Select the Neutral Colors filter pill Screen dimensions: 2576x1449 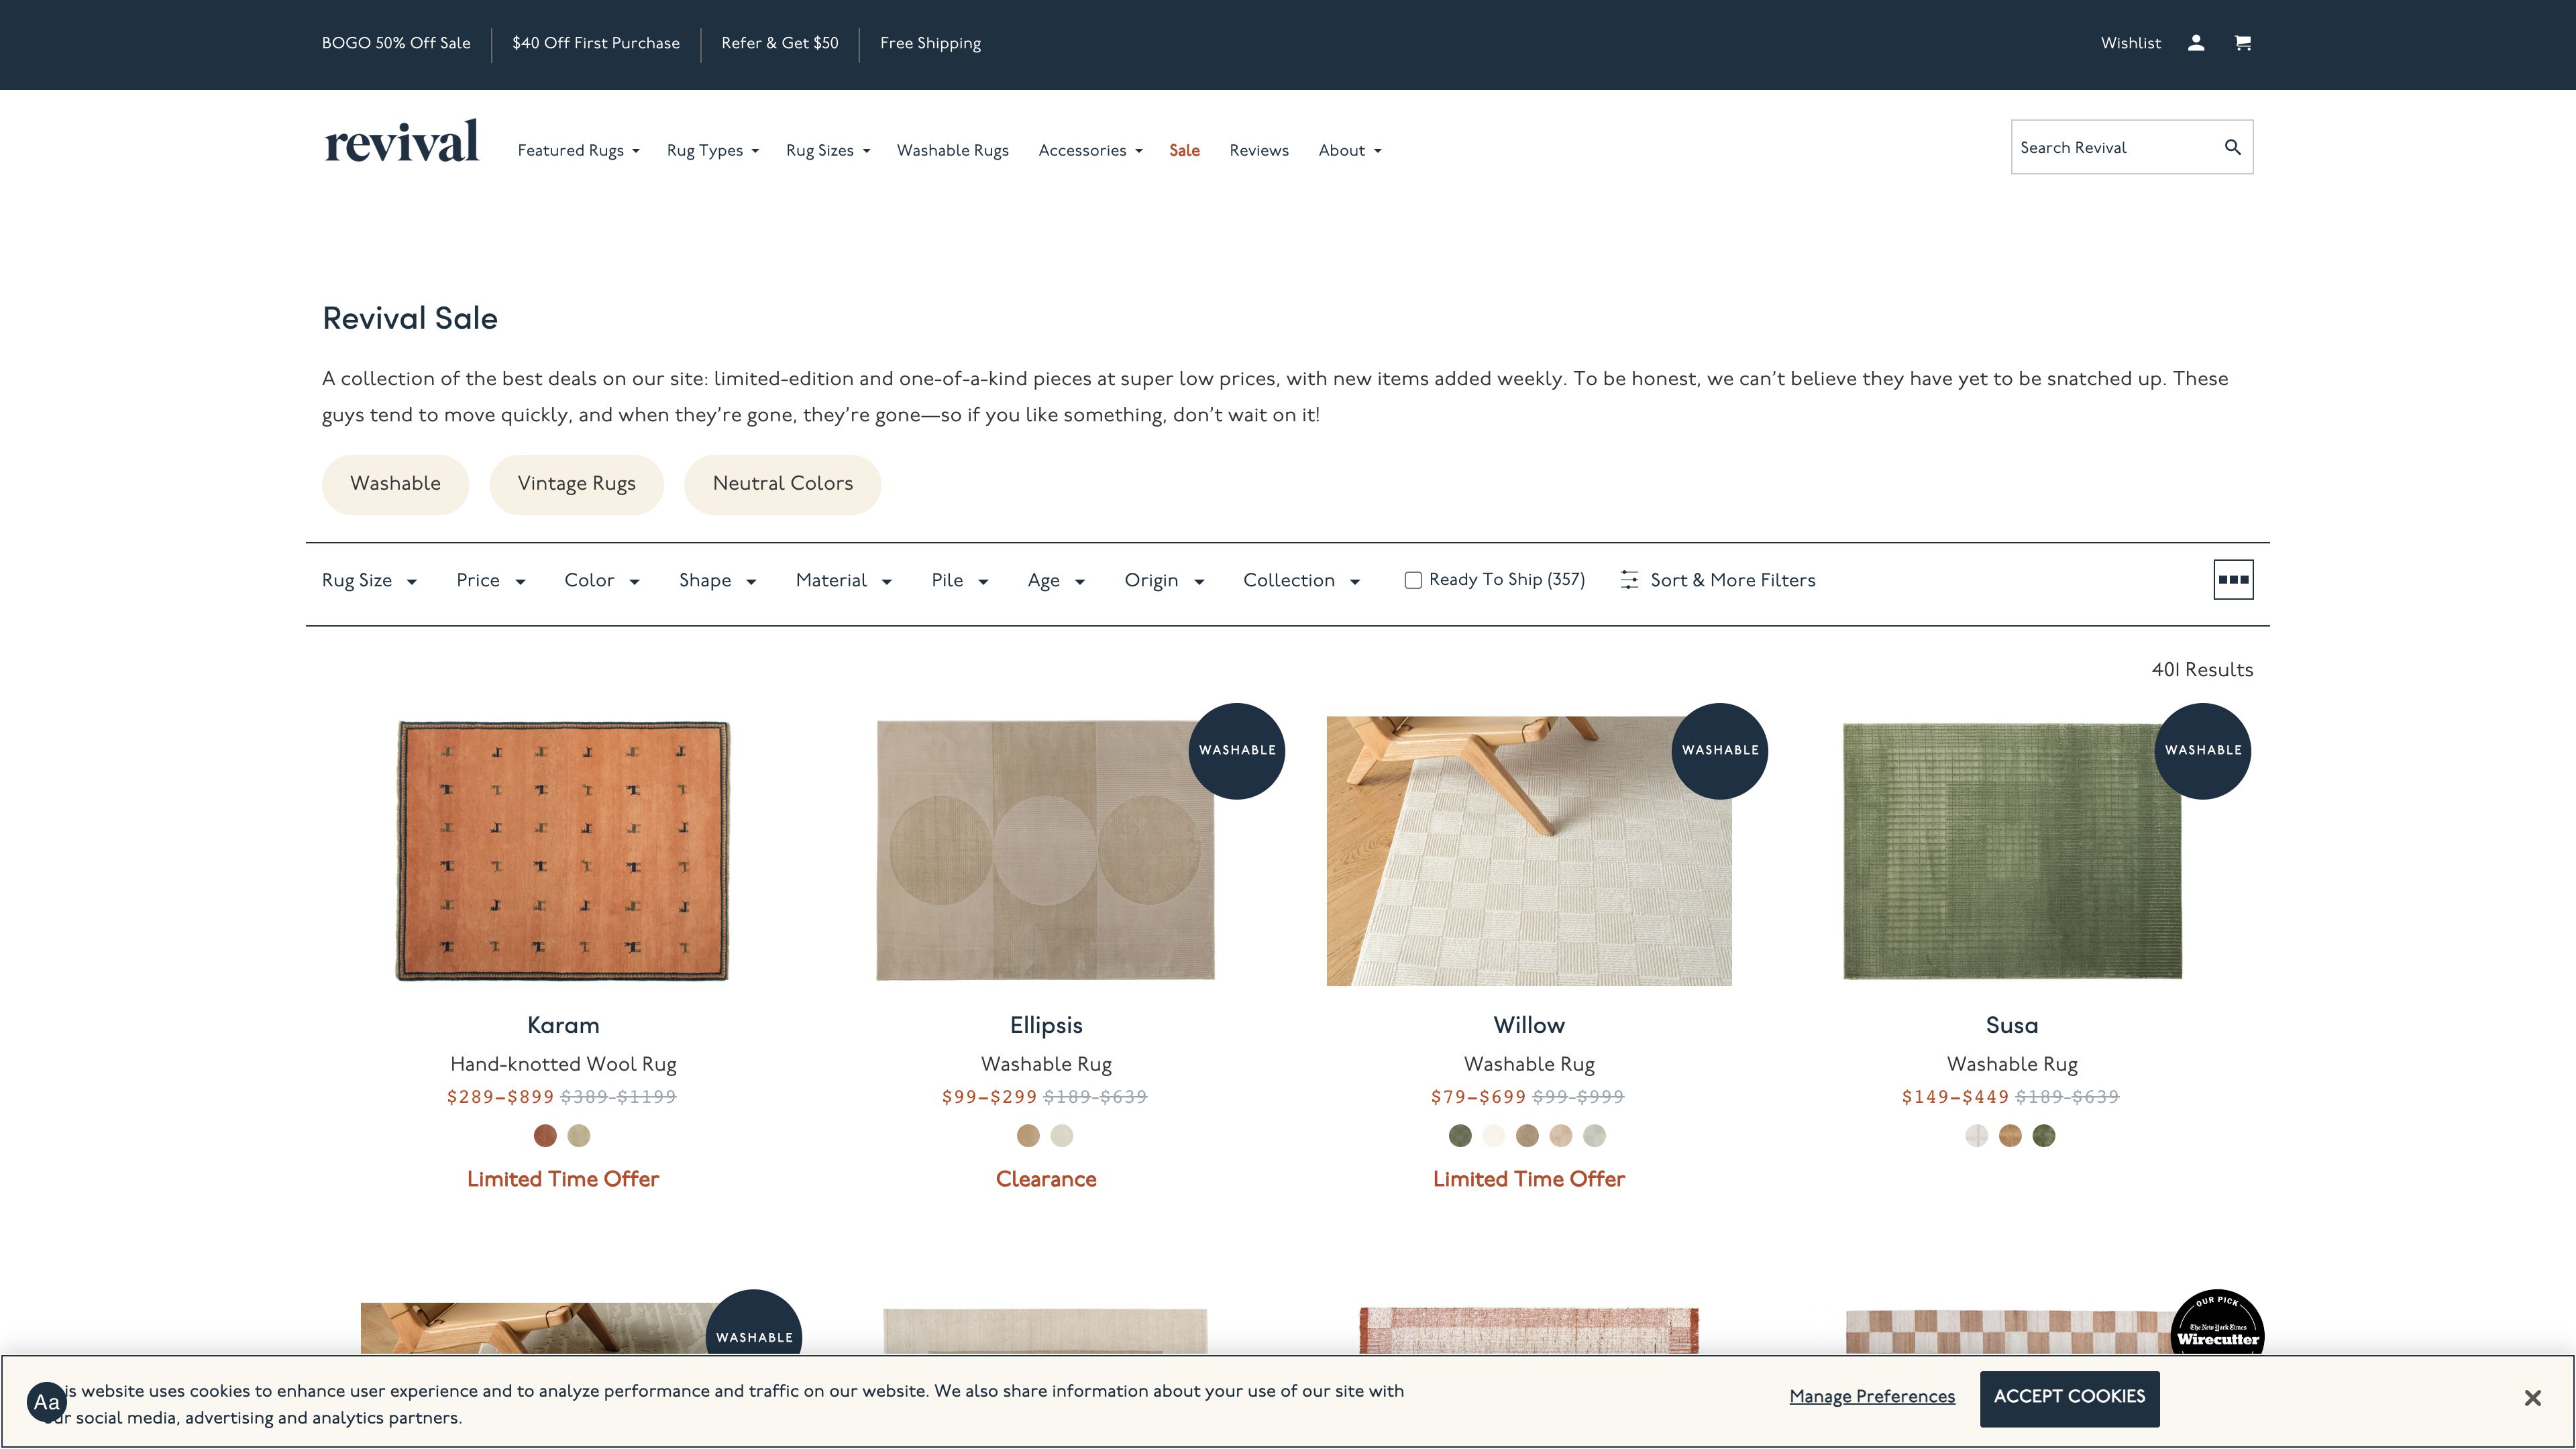click(782, 484)
